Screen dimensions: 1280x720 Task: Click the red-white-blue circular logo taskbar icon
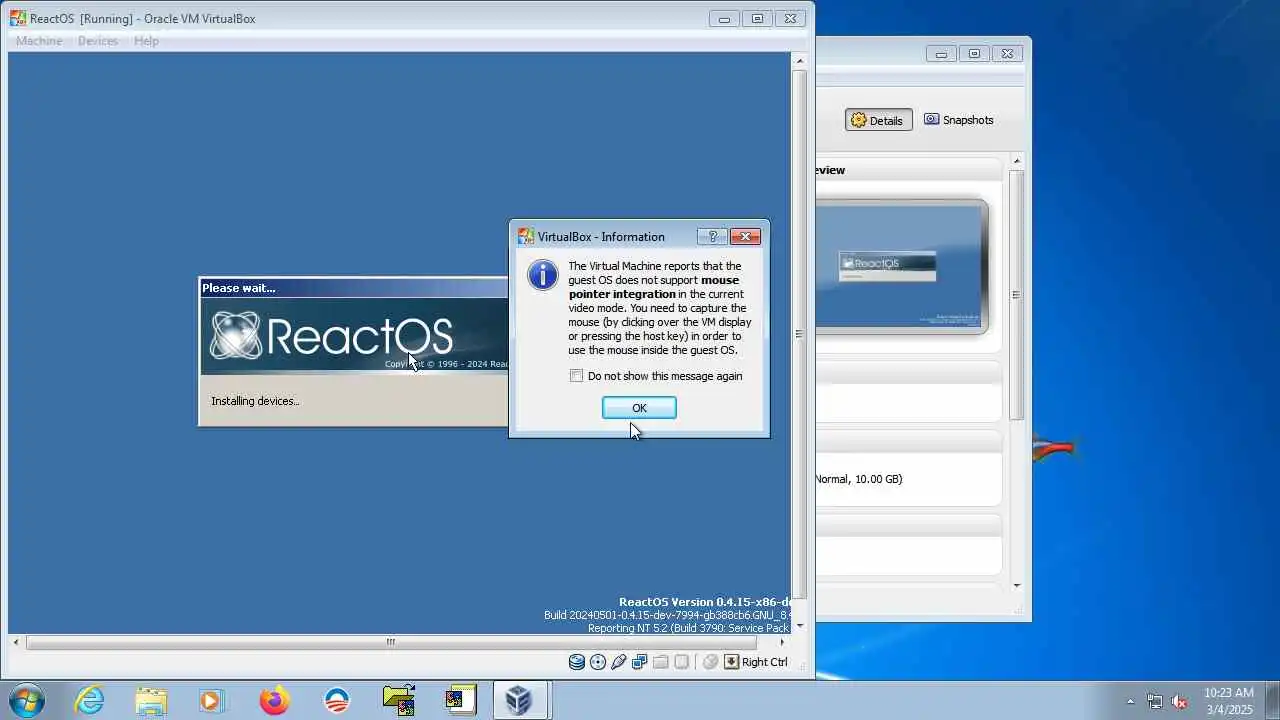pyautogui.click(x=337, y=700)
